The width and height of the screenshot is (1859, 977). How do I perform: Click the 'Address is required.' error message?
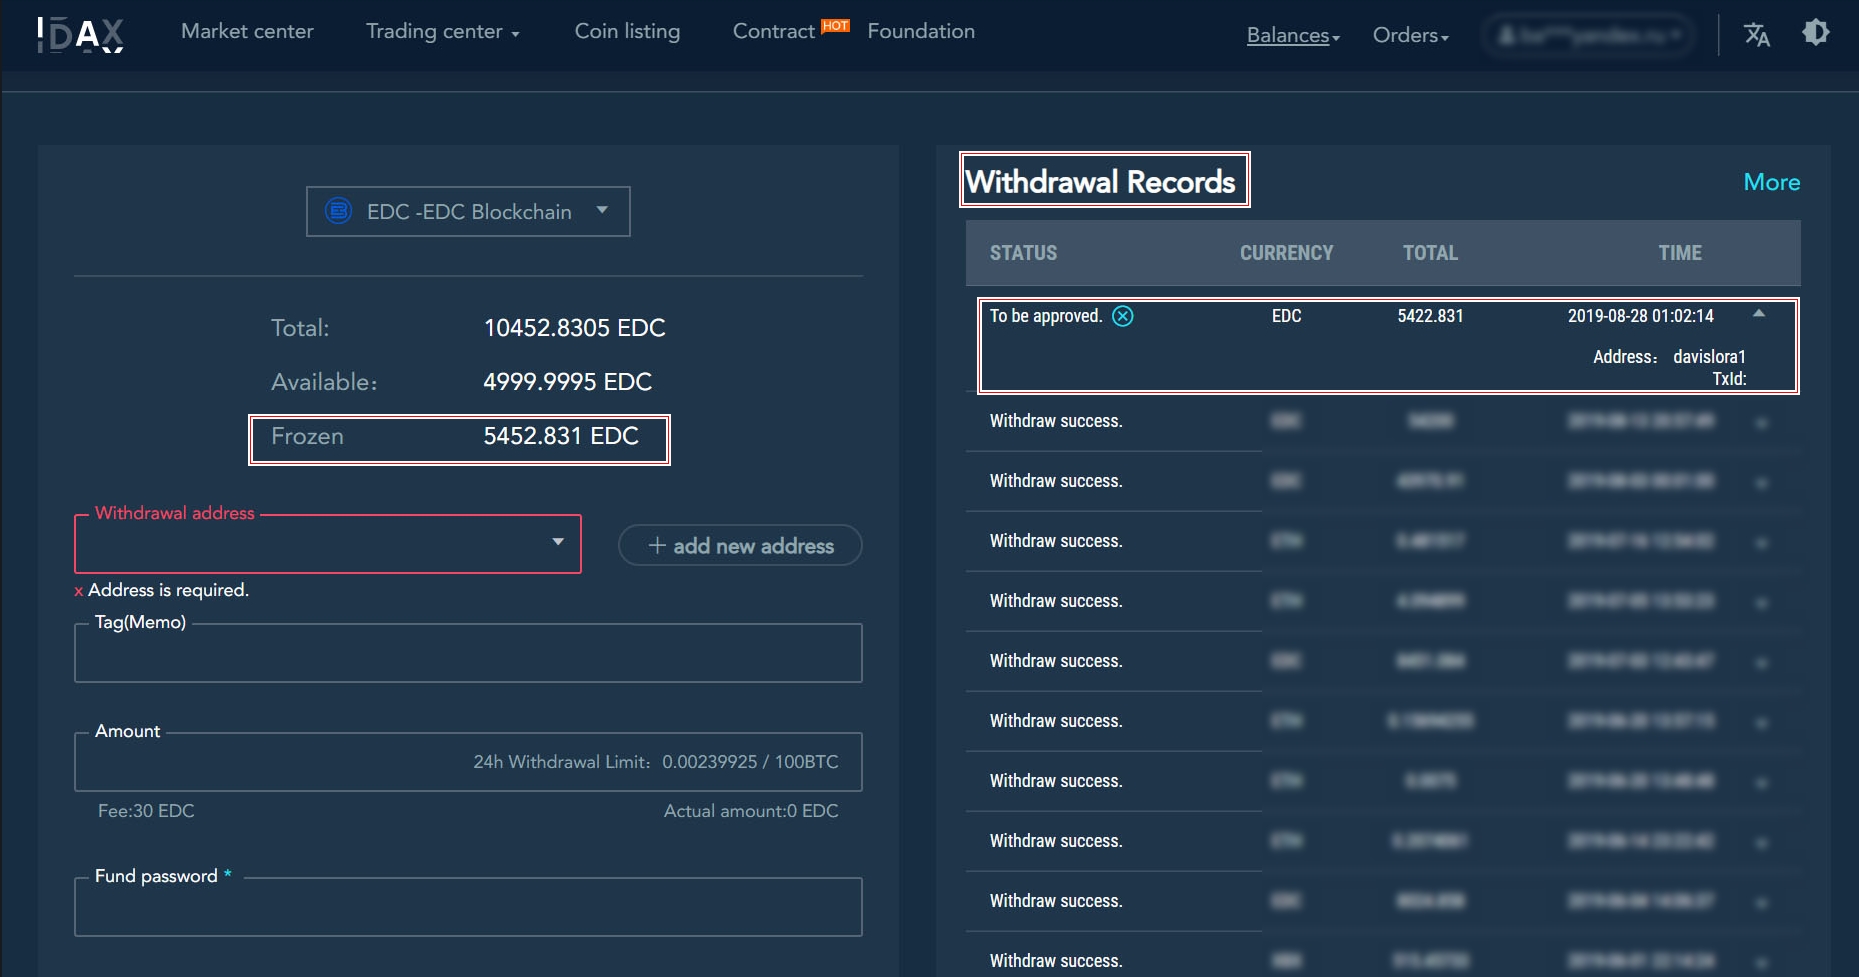click(x=168, y=590)
